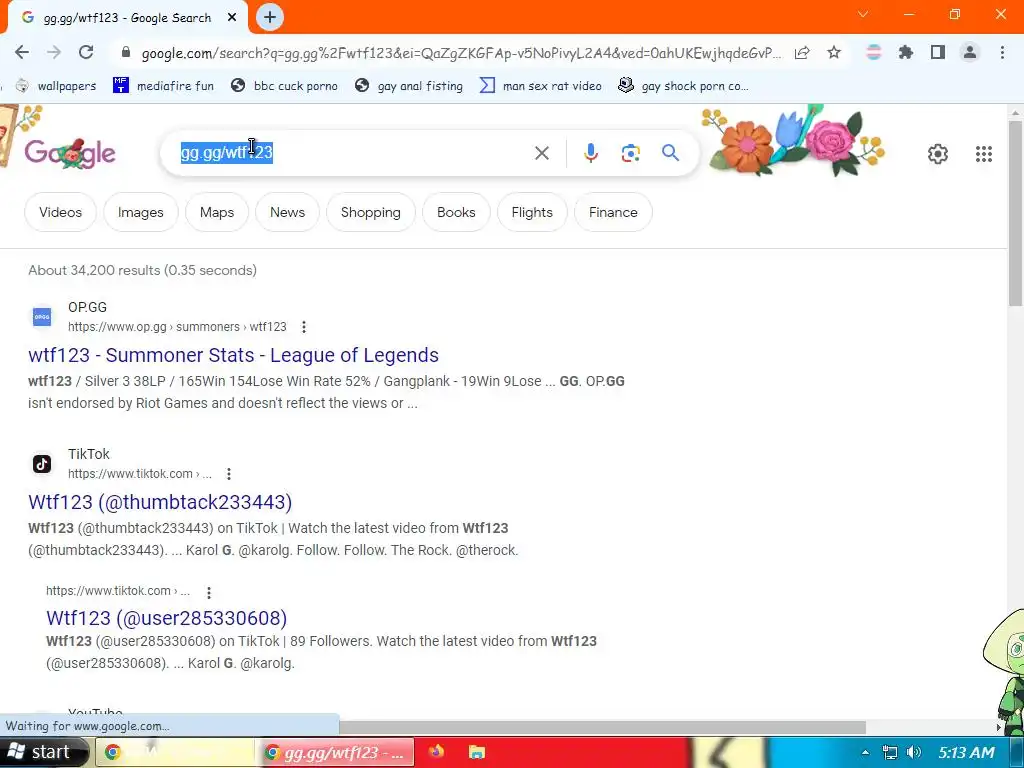Screen dimensions: 1024x768
Task: Open the volume speaker tray icon
Action: (x=914, y=752)
